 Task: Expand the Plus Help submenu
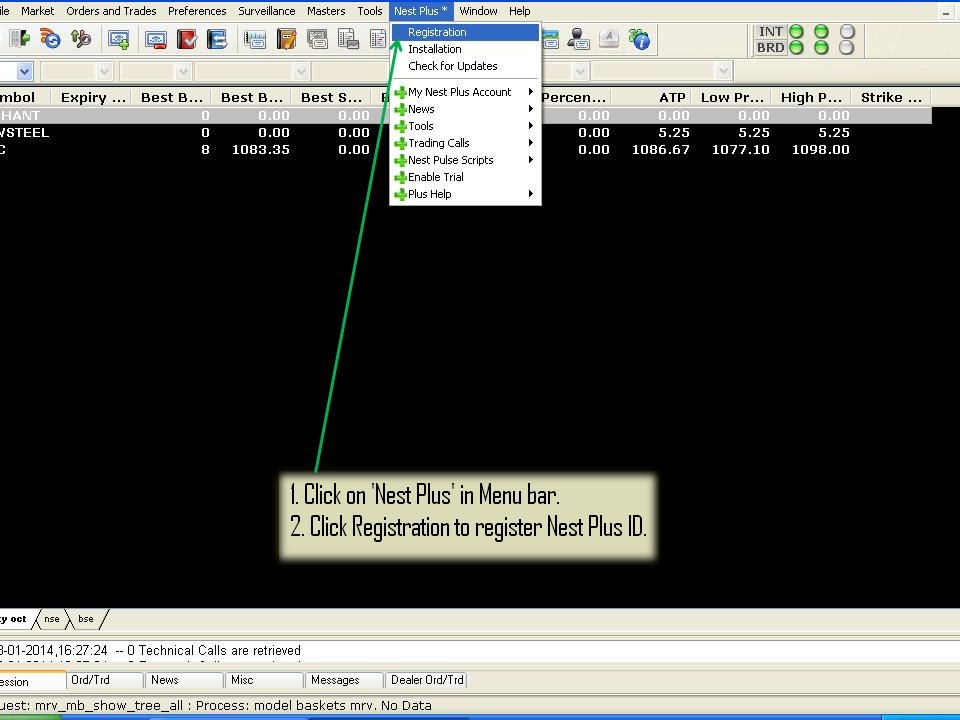pyautogui.click(x=465, y=194)
